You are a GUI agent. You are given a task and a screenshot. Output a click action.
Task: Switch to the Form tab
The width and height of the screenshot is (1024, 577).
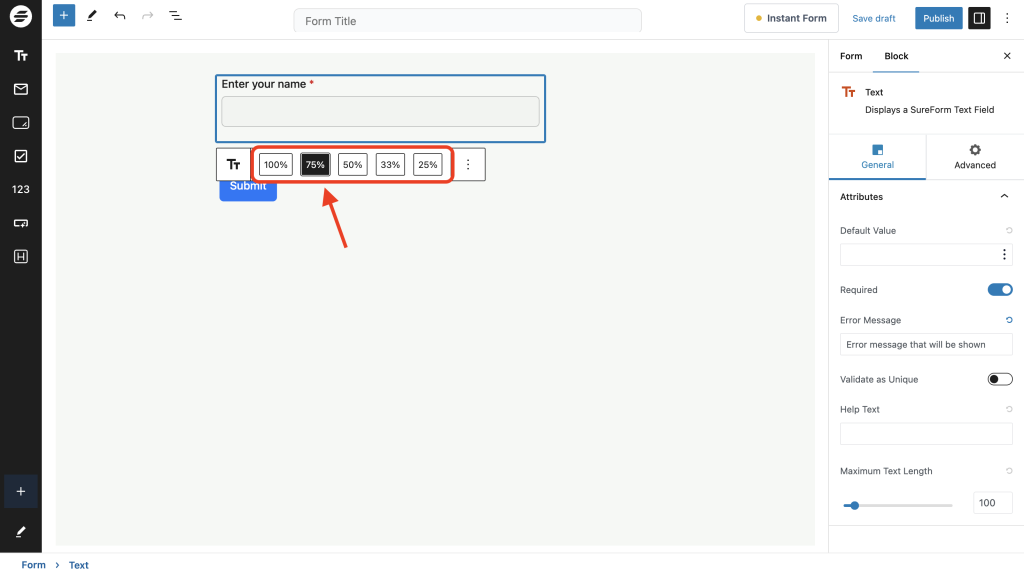(x=851, y=56)
